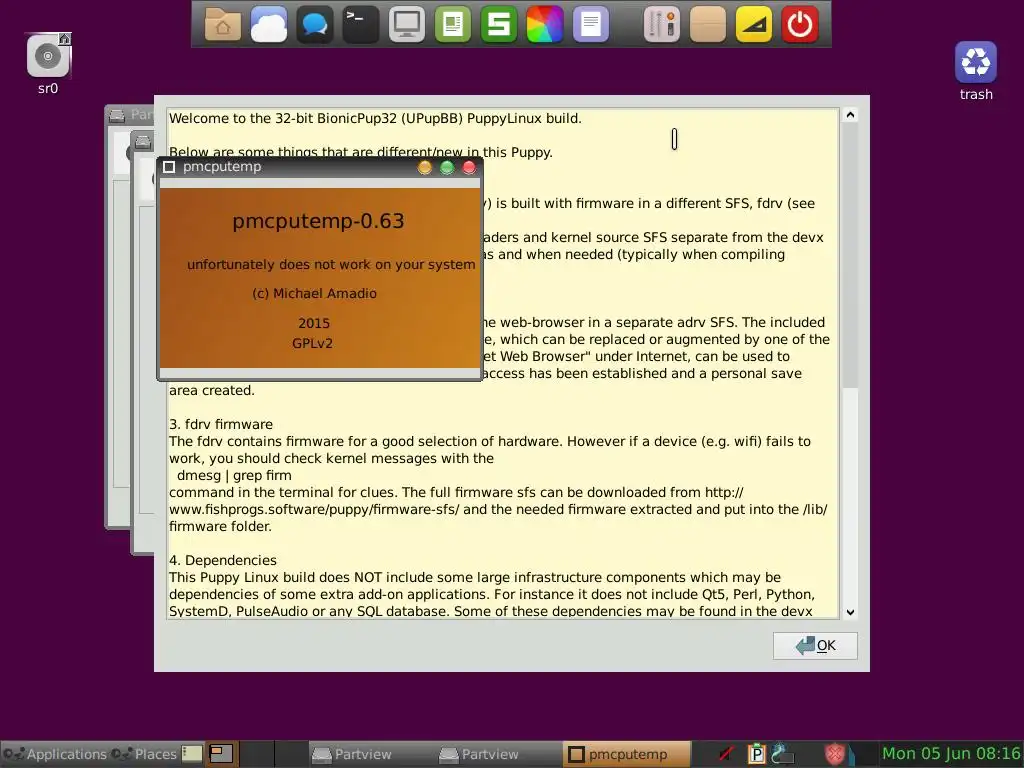Open the mixer sliders settings dock icon
The width and height of the screenshot is (1024, 768).
tap(662, 25)
